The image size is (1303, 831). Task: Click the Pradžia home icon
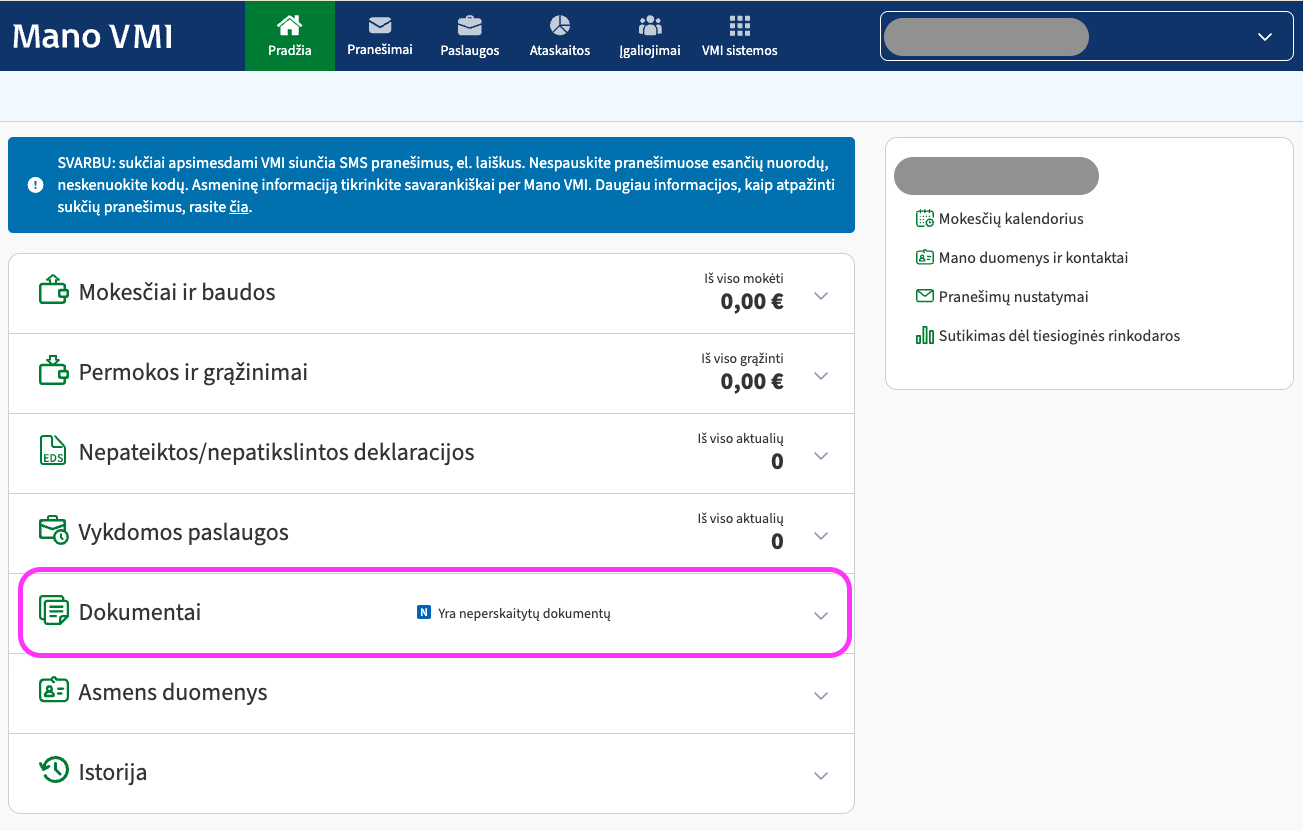290,24
